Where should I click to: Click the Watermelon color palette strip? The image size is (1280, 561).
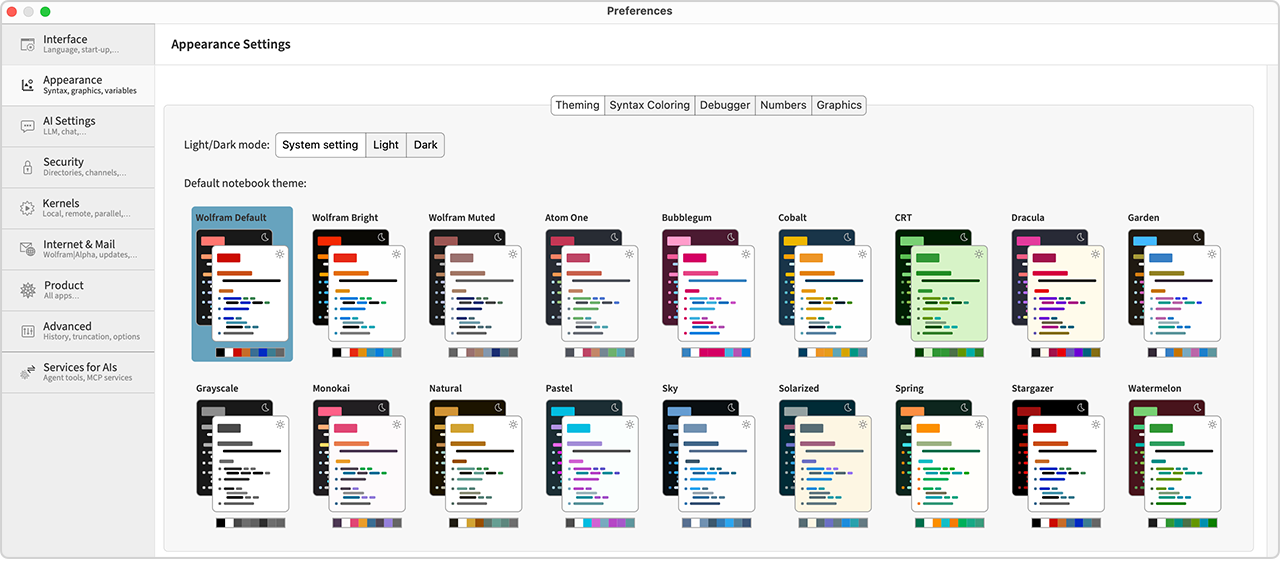point(1183,523)
